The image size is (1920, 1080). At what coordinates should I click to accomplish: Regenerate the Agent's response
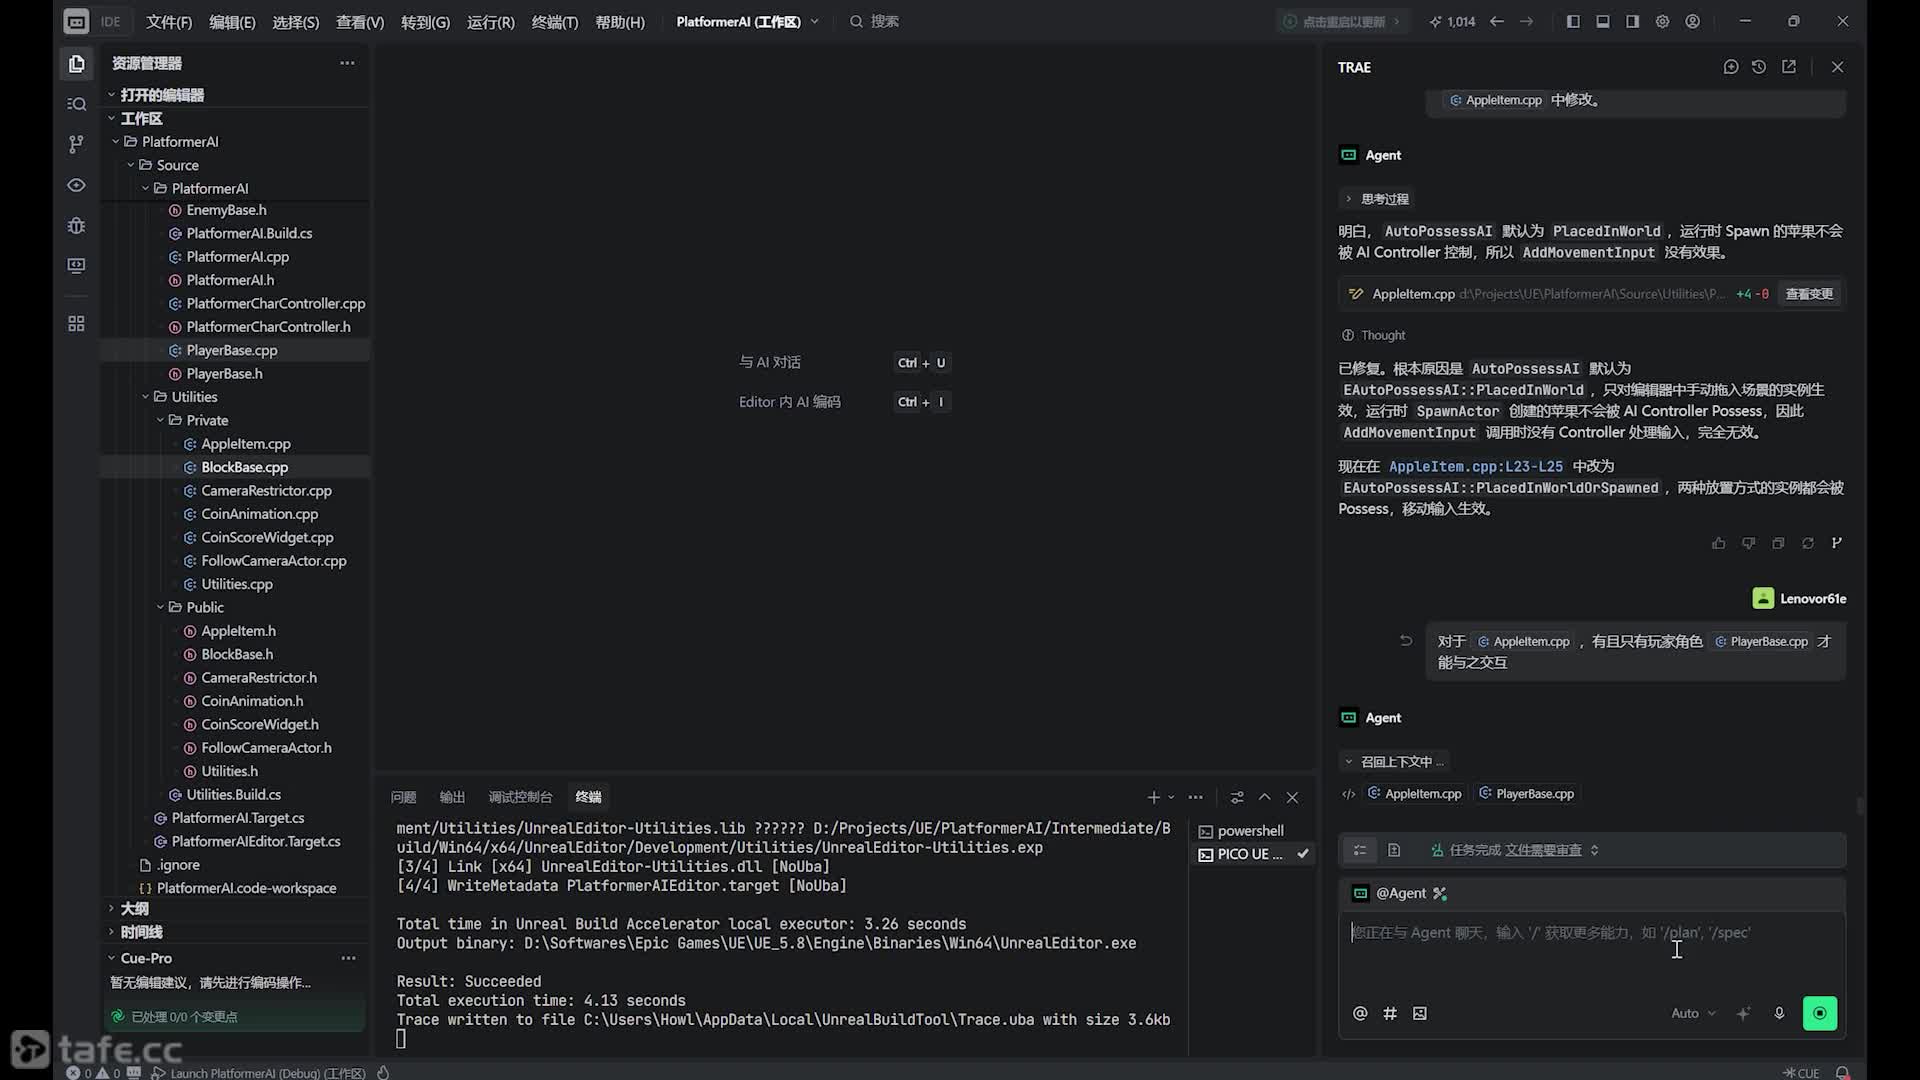pyautogui.click(x=1808, y=543)
